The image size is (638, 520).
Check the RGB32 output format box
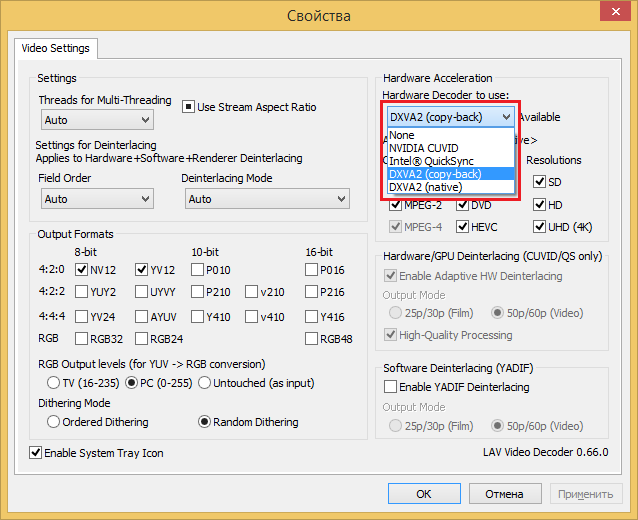(82, 338)
